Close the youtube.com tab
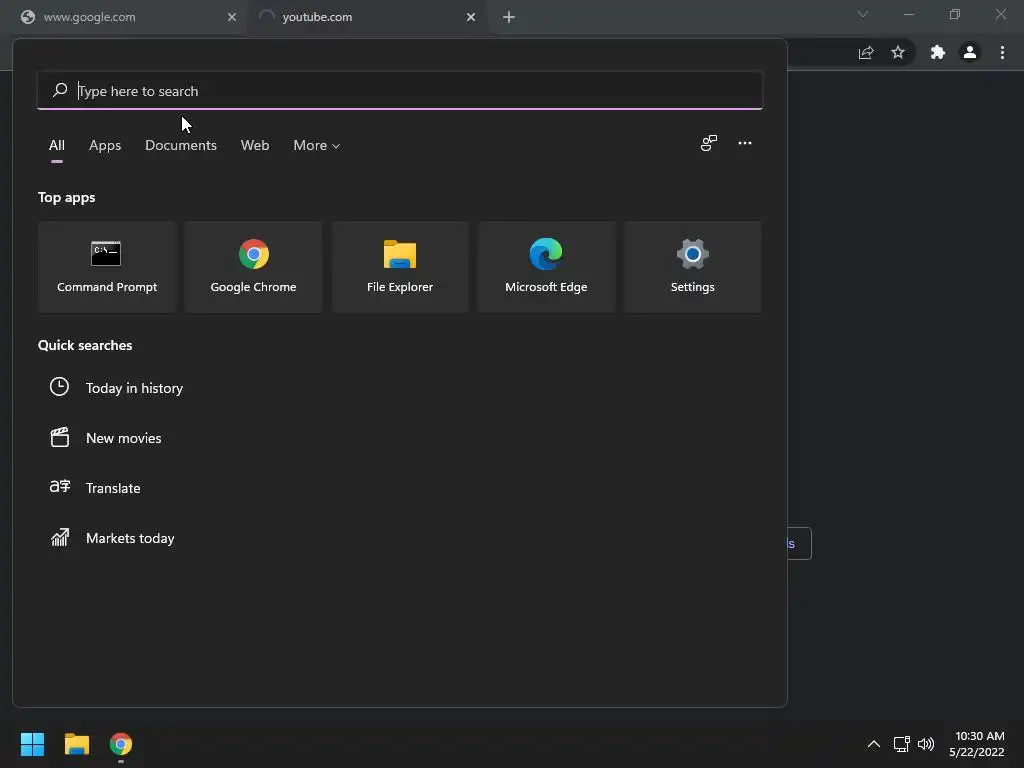Viewport: 1024px width, 768px height. pos(471,17)
